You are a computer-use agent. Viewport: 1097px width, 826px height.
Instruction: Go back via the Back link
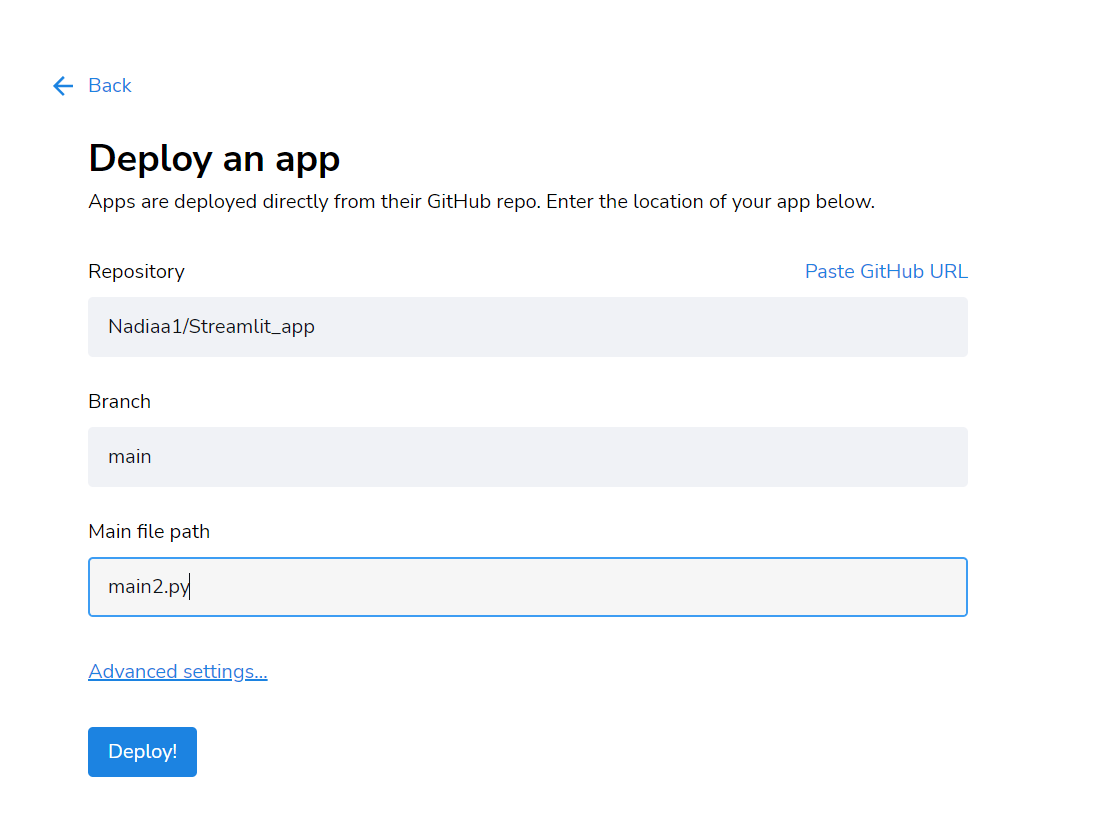(x=109, y=85)
